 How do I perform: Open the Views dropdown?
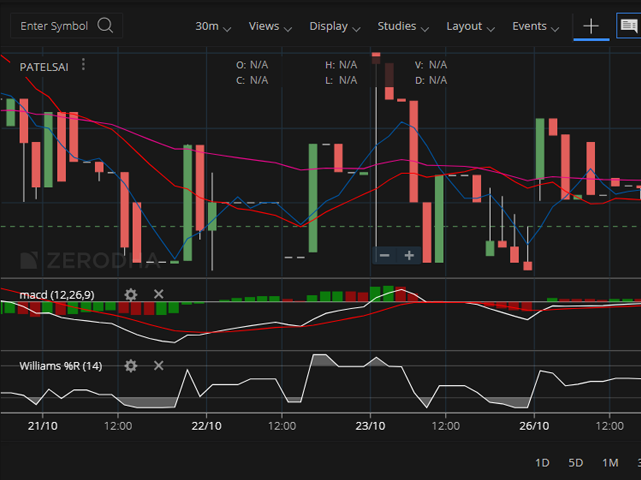[x=270, y=26]
